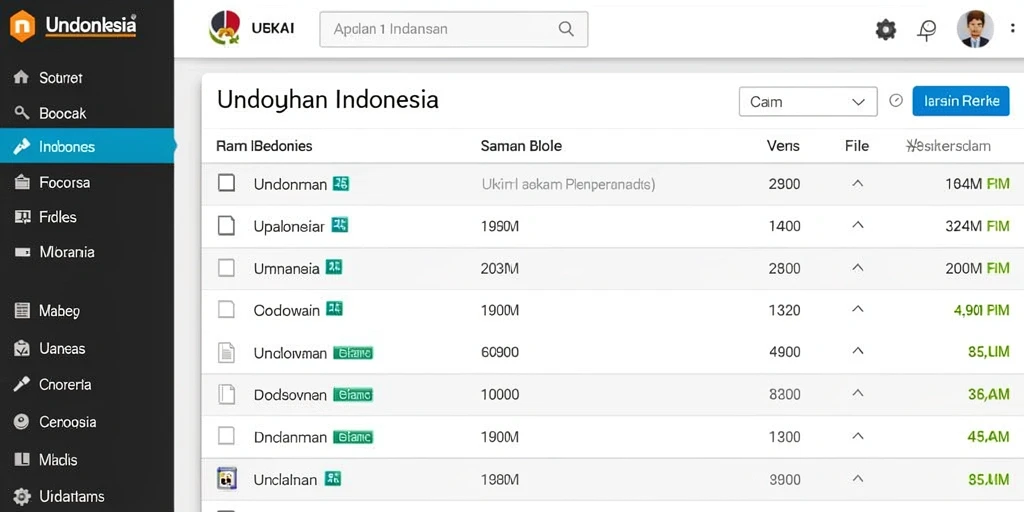The width and height of the screenshot is (1024, 512).
Task: Tick the Umnaneia row checkbox
Action: tap(226, 267)
